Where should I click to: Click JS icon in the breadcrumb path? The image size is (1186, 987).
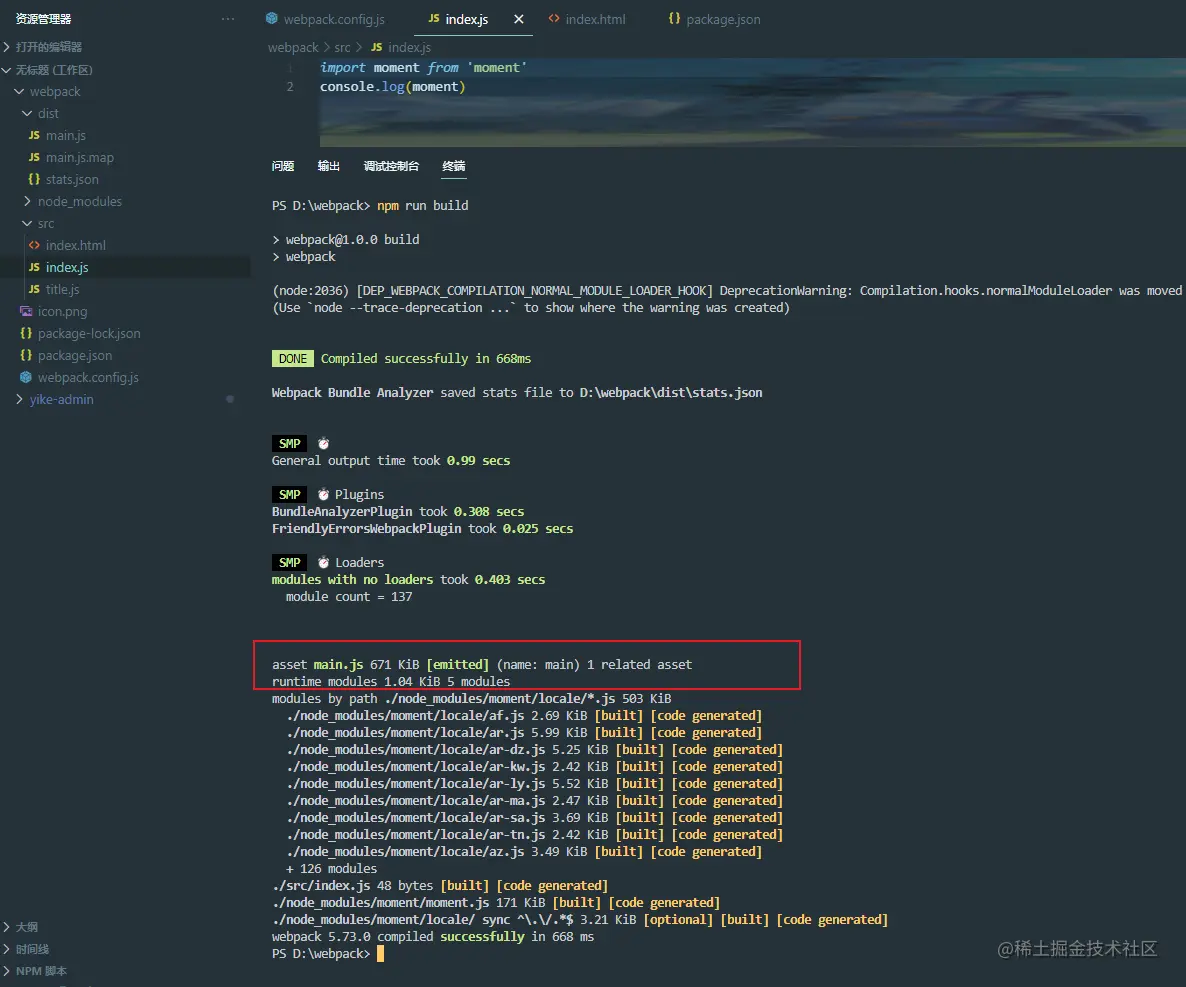[x=377, y=47]
